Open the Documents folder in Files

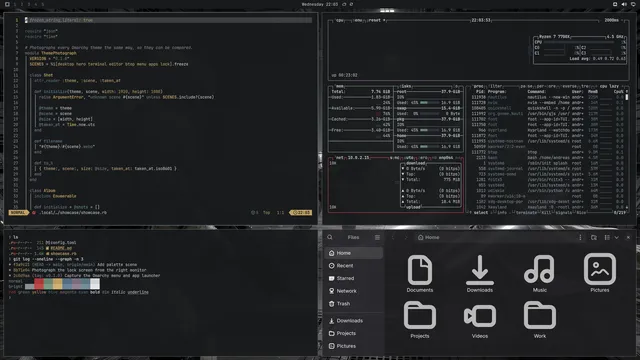point(420,274)
